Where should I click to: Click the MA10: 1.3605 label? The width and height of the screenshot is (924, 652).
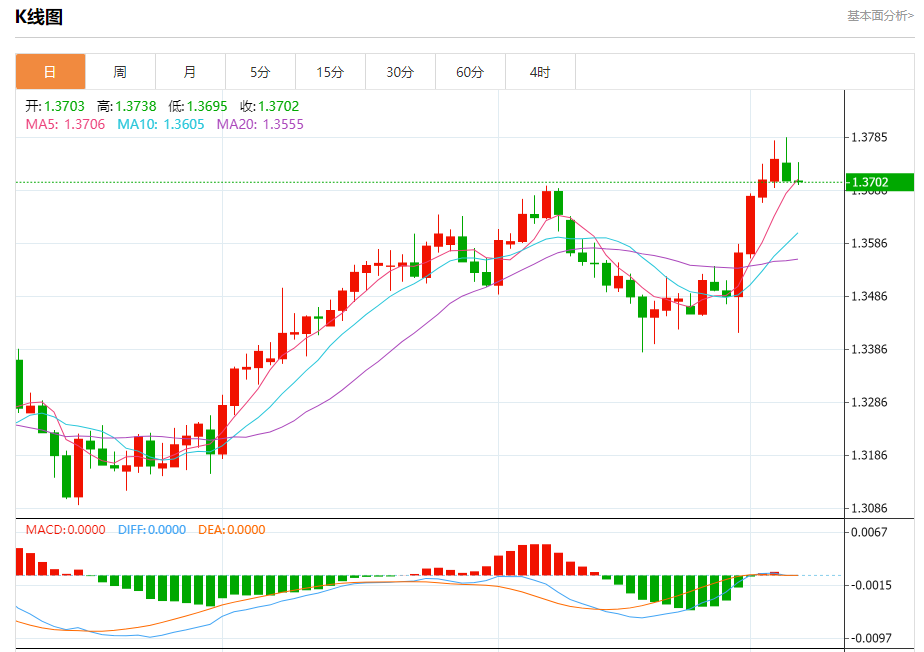[161, 124]
